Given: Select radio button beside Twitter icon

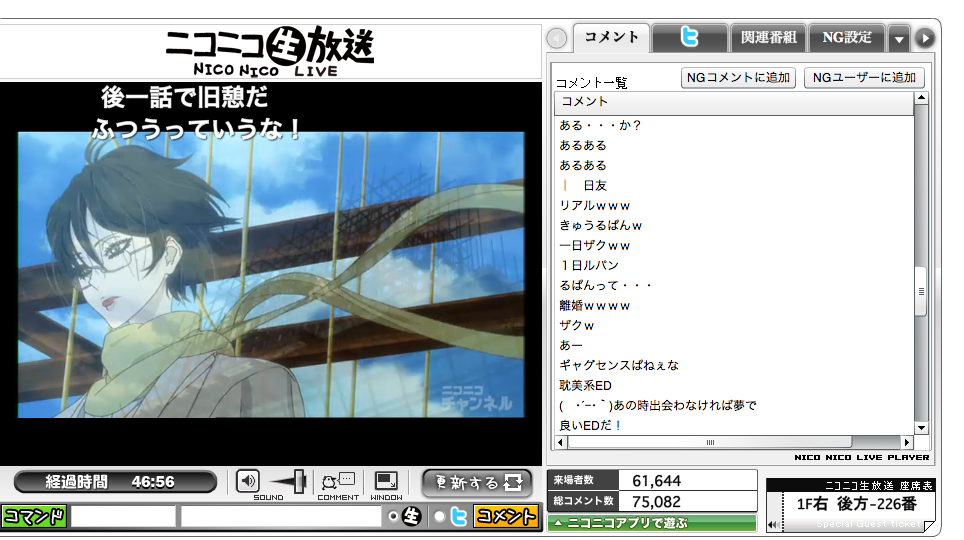Looking at the screenshot, I should (x=439, y=517).
